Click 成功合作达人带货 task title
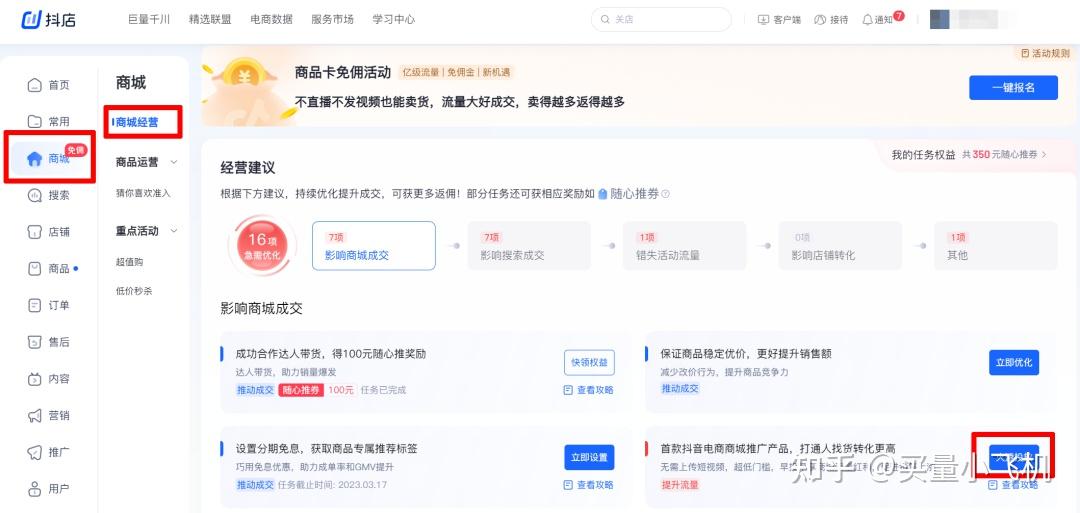1080x513 pixels. [x=331, y=355]
